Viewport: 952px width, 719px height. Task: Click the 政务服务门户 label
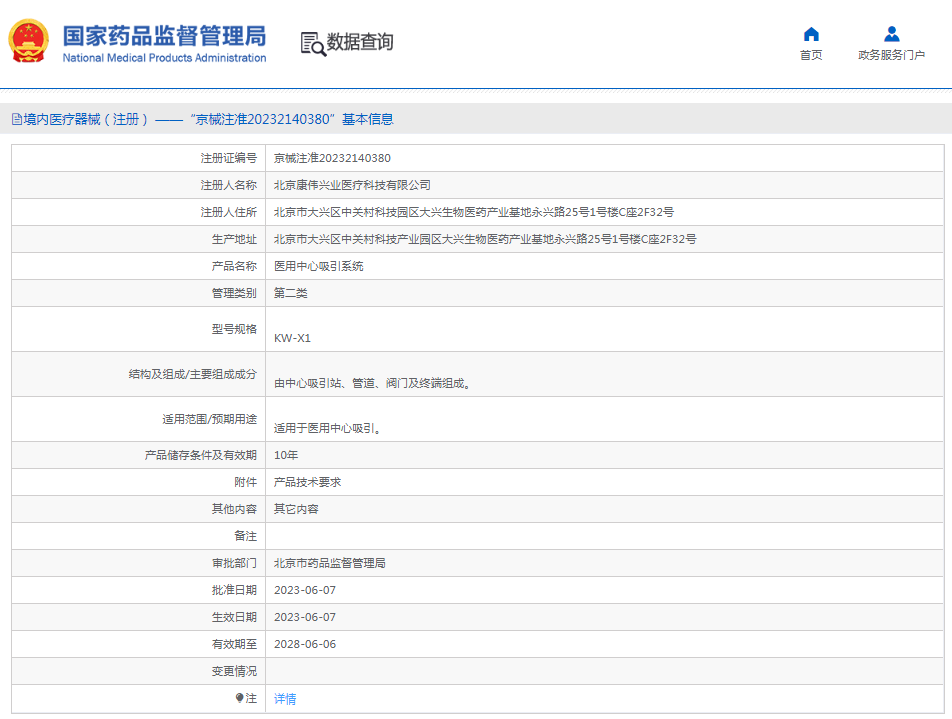891,55
